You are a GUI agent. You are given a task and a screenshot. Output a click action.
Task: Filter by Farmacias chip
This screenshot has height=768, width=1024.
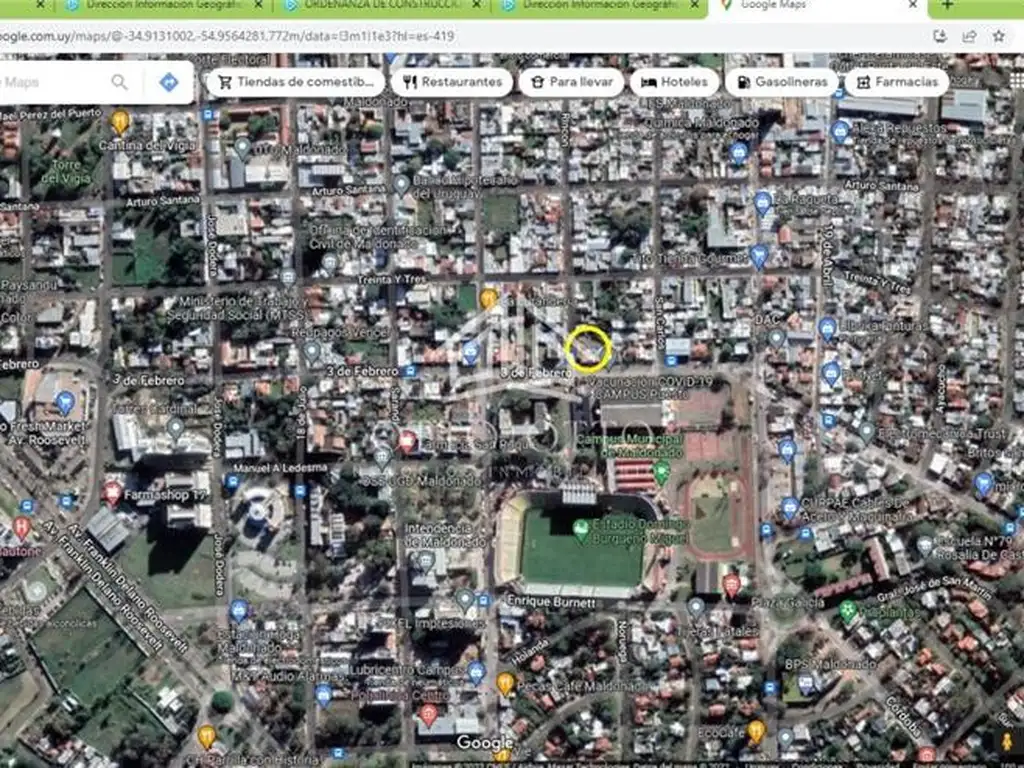click(x=896, y=82)
